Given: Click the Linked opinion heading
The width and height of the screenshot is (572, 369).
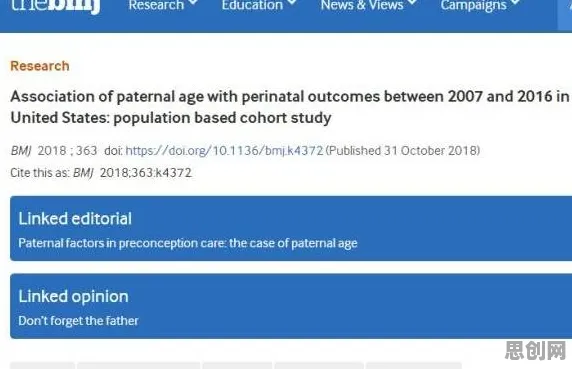Looking at the screenshot, I should (73, 296).
